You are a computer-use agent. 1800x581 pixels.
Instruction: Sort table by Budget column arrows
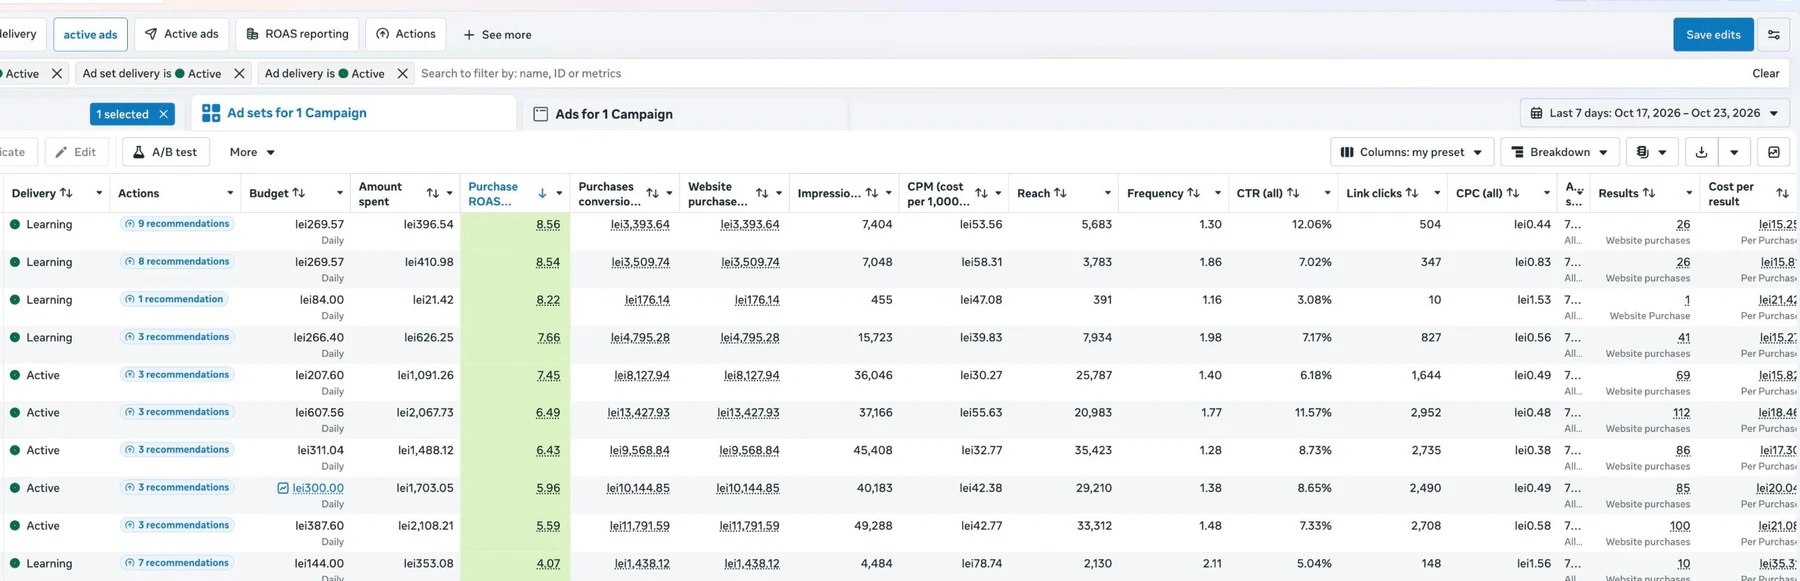click(298, 193)
